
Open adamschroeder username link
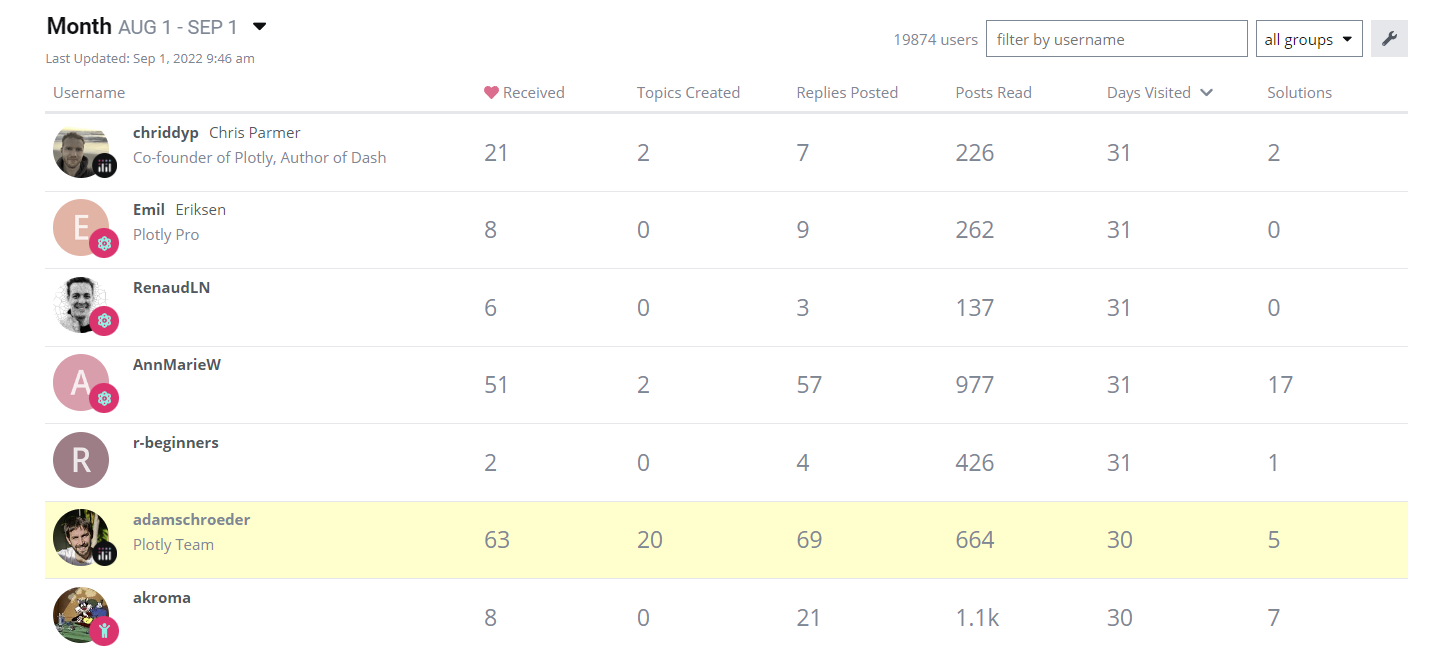[x=192, y=520]
